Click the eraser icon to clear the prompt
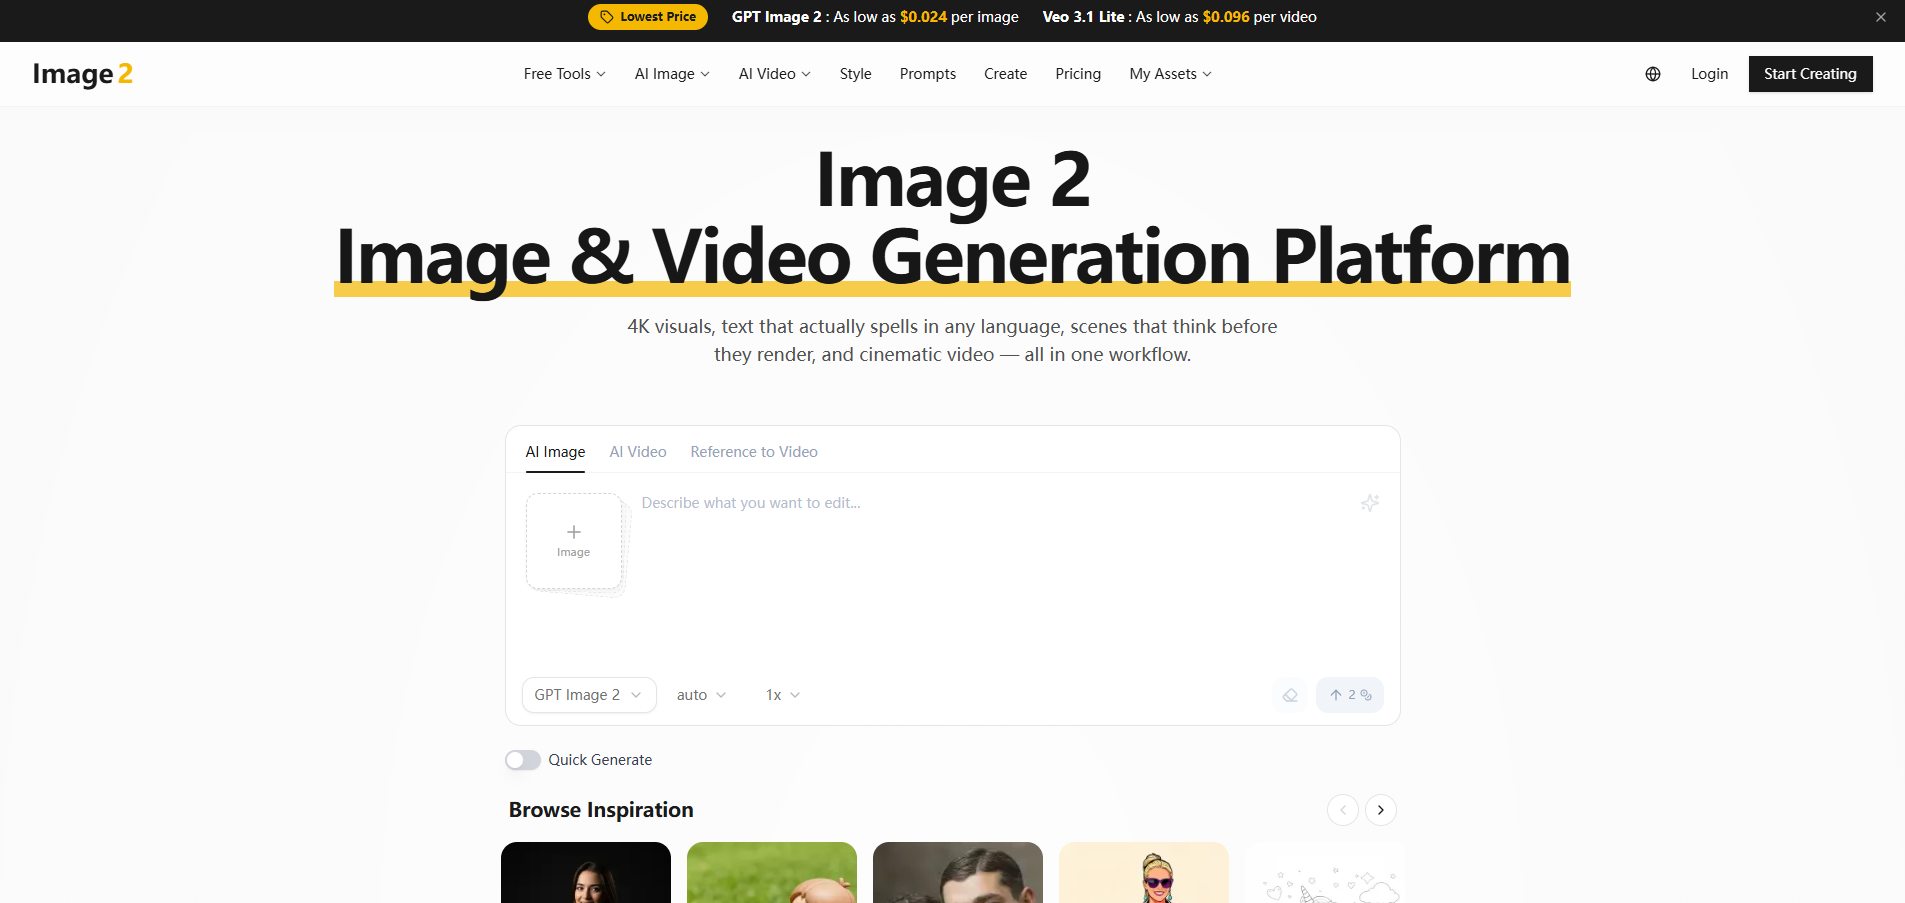Viewport: 1905px width, 903px height. tap(1290, 694)
